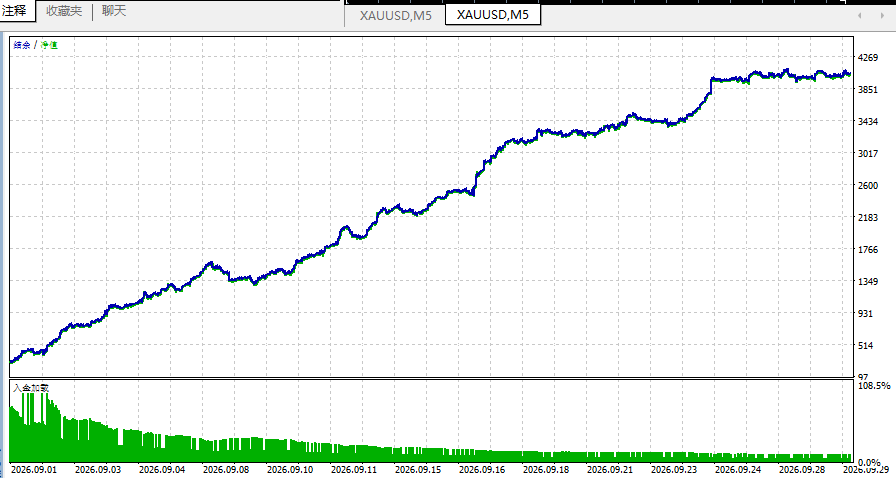This screenshot has height=478, width=896.
Task: Select the inactive XAUUSD,M5 chart tab
Action: 395,15
